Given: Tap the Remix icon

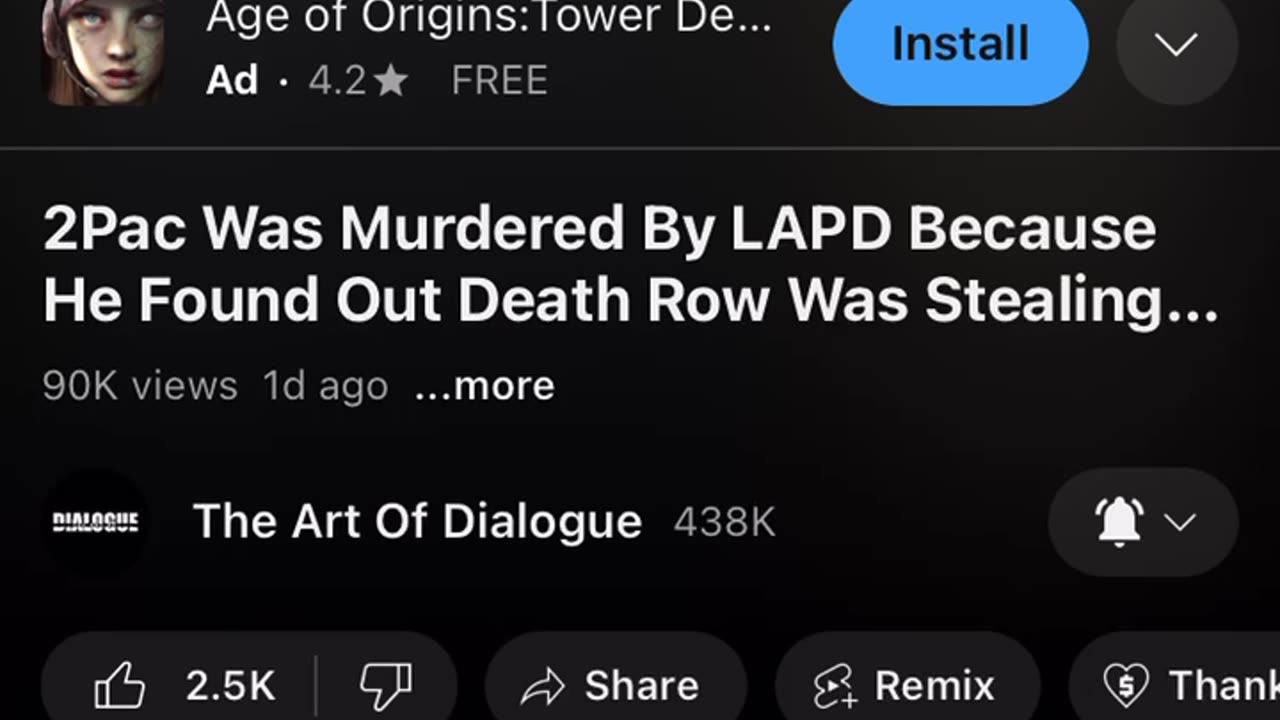Looking at the screenshot, I should pyautogui.click(x=834, y=686).
